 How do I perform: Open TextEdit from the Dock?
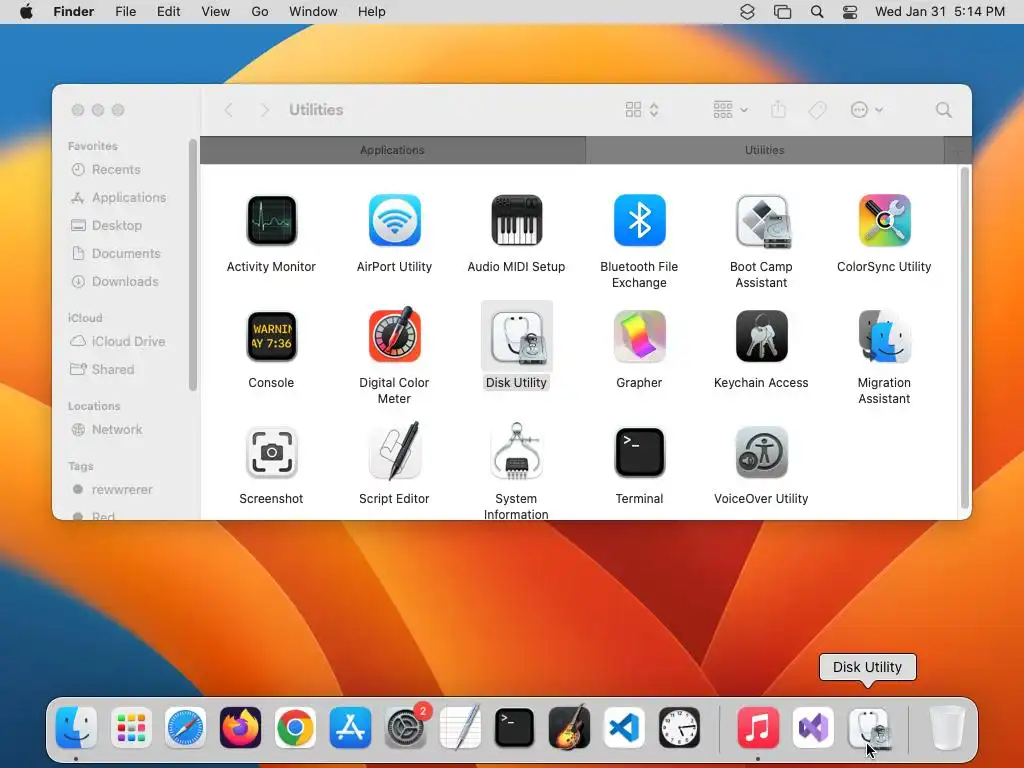click(x=460, y=728)
